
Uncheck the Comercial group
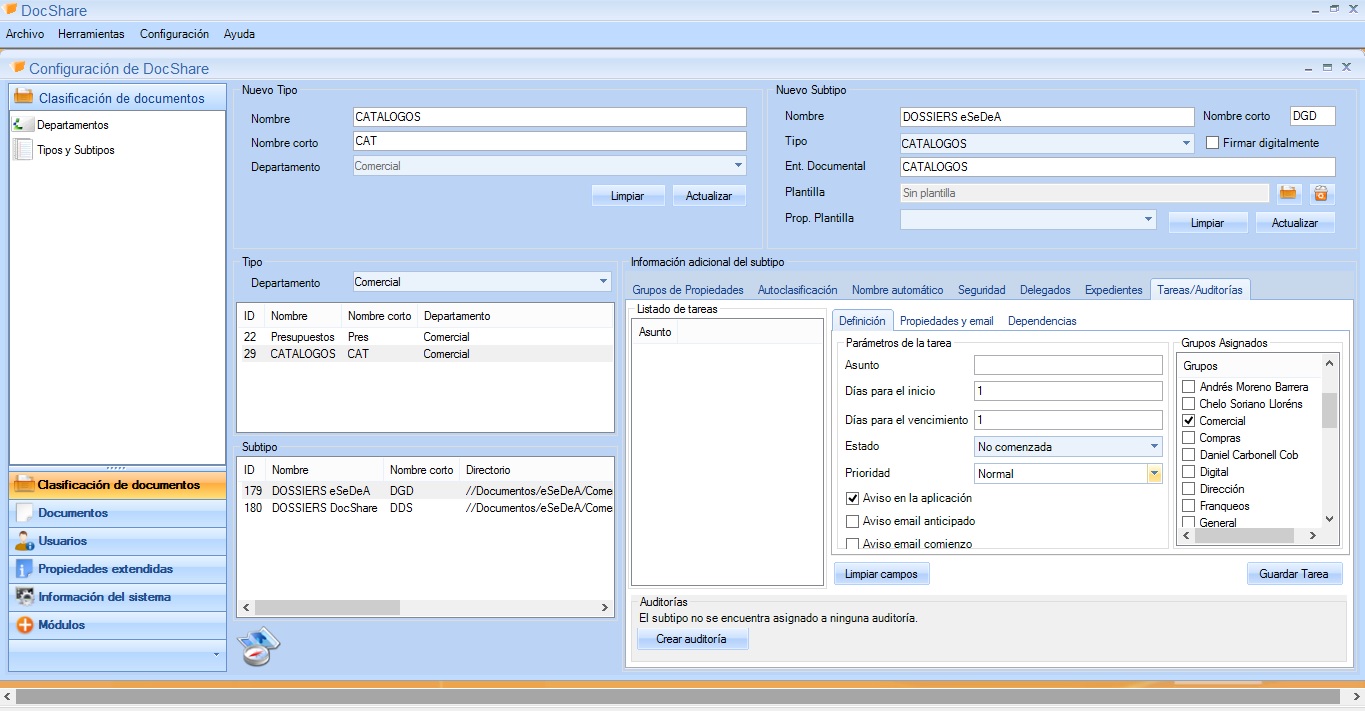1189,421
